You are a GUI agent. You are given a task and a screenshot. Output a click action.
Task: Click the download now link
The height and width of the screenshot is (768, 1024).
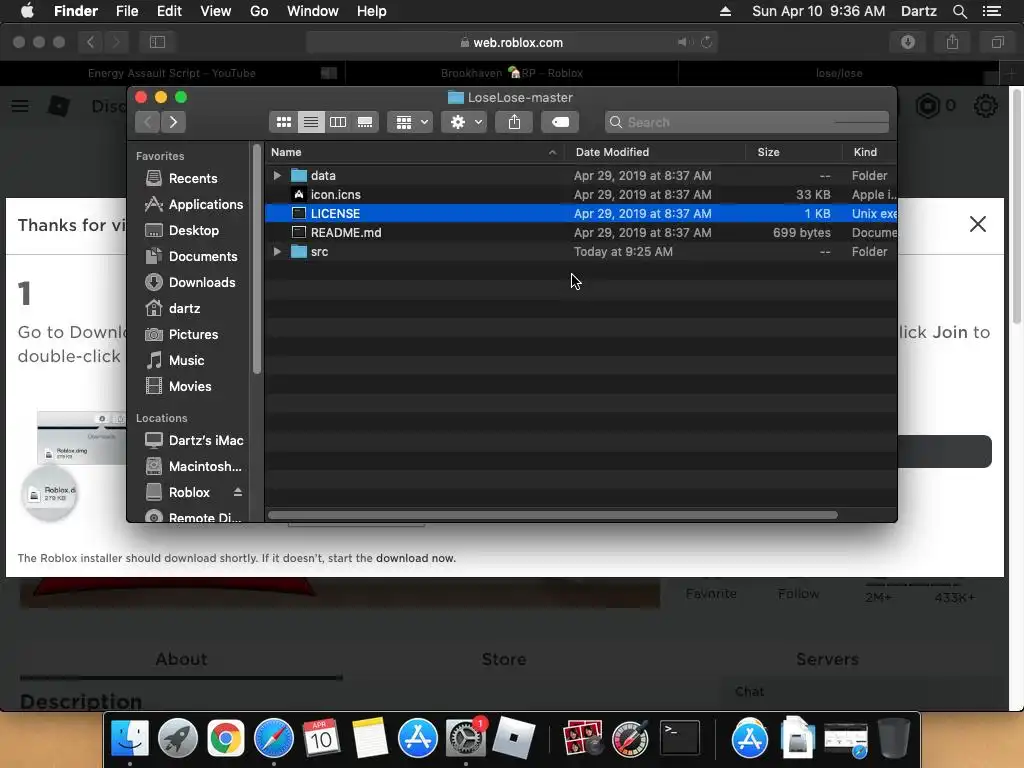point(415,558)
